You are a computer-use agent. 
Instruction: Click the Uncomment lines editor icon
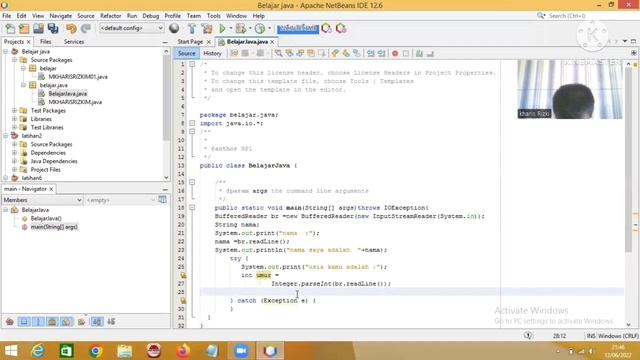point(430,53)
